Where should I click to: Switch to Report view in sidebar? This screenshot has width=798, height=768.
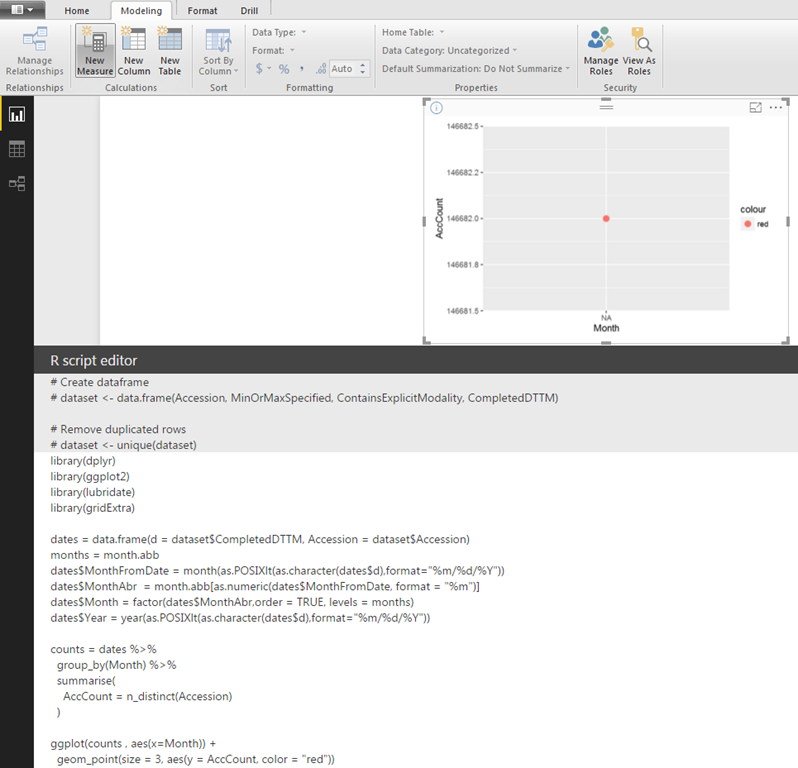tap(16, 115)
